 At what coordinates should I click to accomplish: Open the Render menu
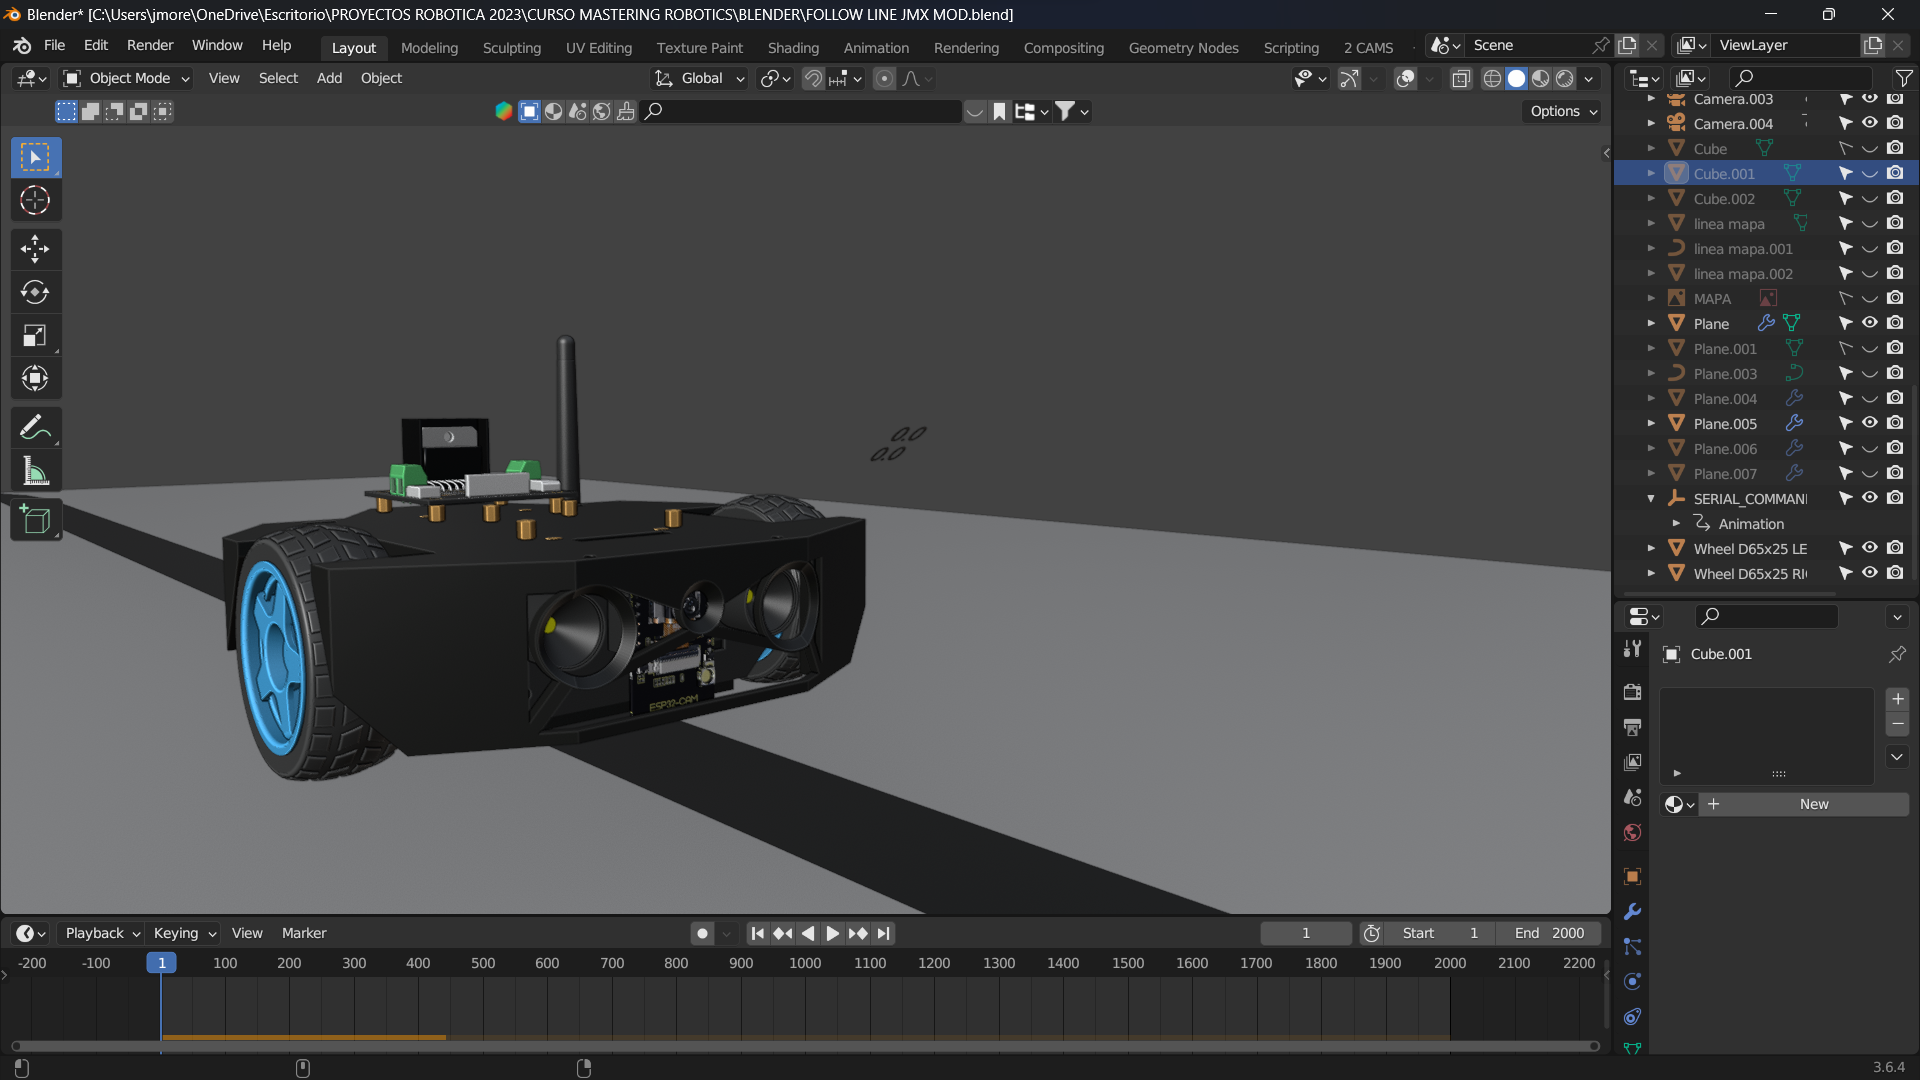point(150,45)
